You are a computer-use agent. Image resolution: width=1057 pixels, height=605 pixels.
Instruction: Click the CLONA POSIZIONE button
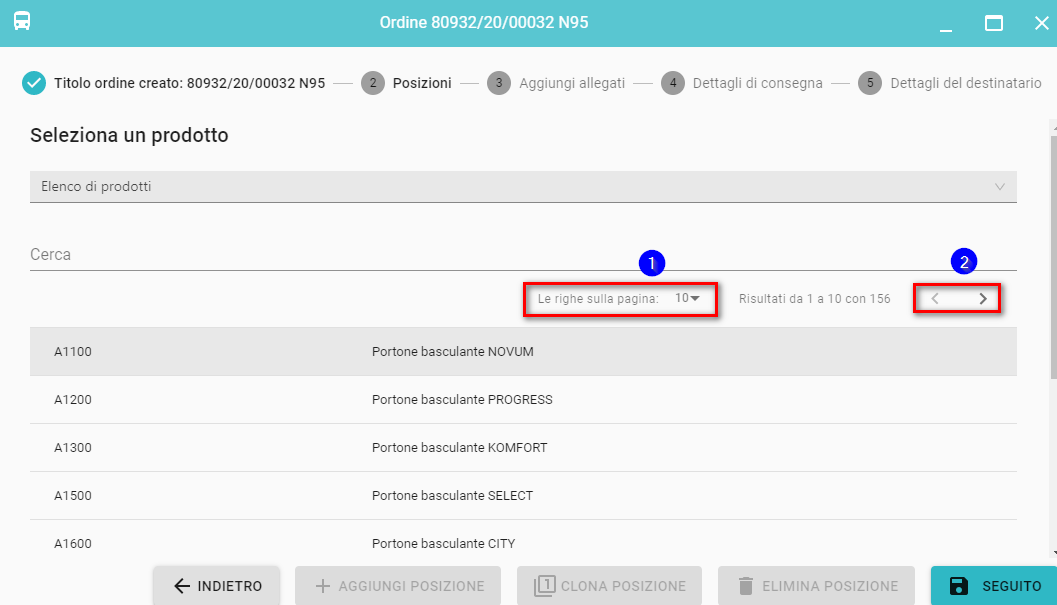[609, 586]
